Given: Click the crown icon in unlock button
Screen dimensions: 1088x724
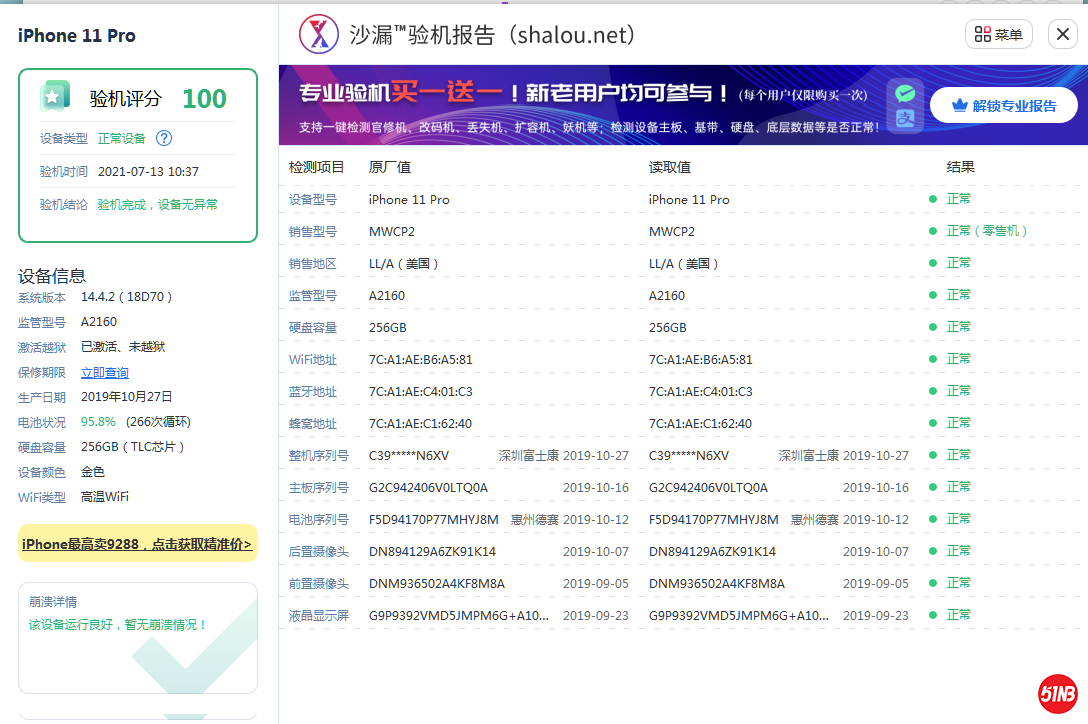Looking at the screenshot, I should click(x=959, y=105).
